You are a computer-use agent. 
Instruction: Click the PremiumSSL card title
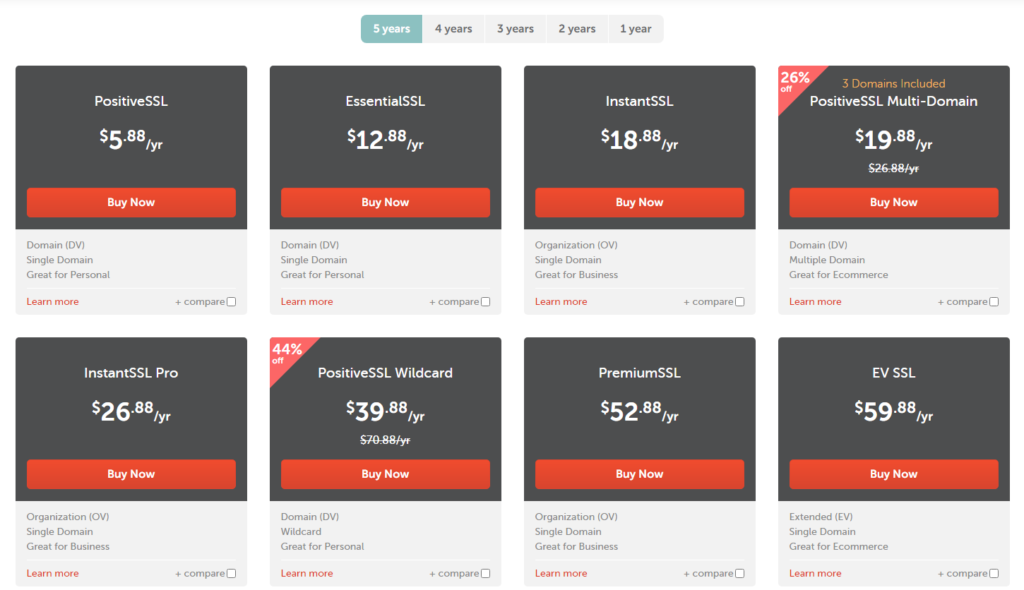point(639,373)
